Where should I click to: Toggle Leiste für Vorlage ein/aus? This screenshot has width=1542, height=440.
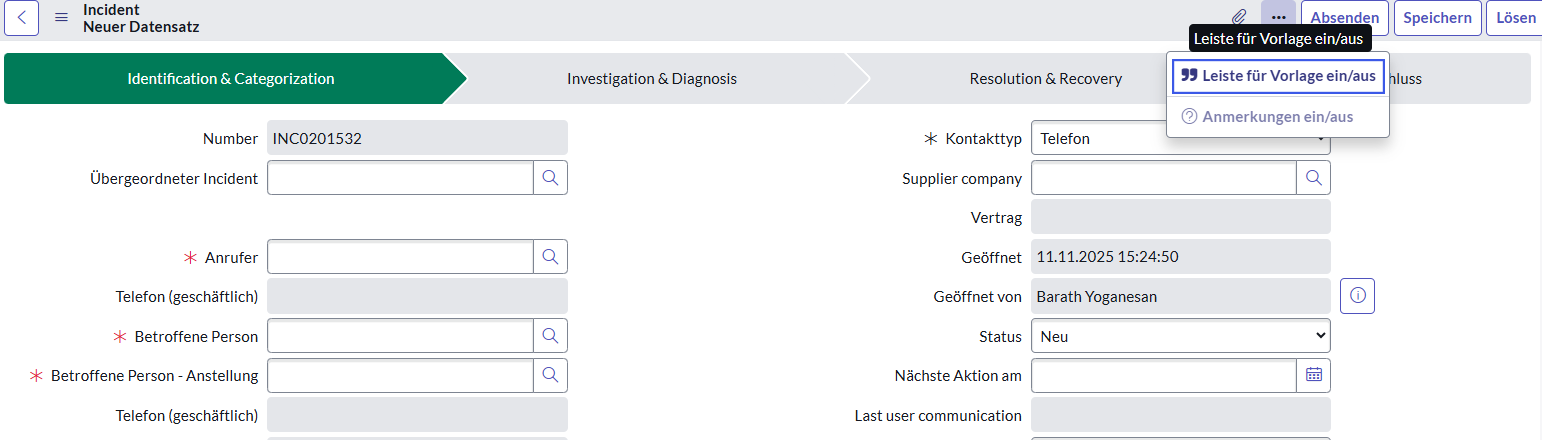pyautogui.click(x=1278, y=76)
